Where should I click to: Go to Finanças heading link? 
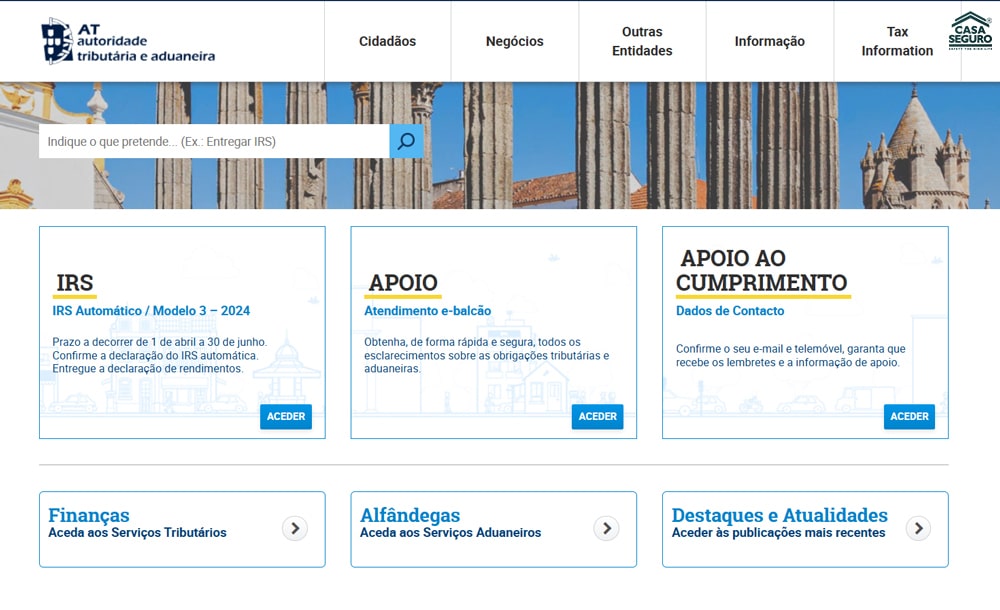point(89,515)
